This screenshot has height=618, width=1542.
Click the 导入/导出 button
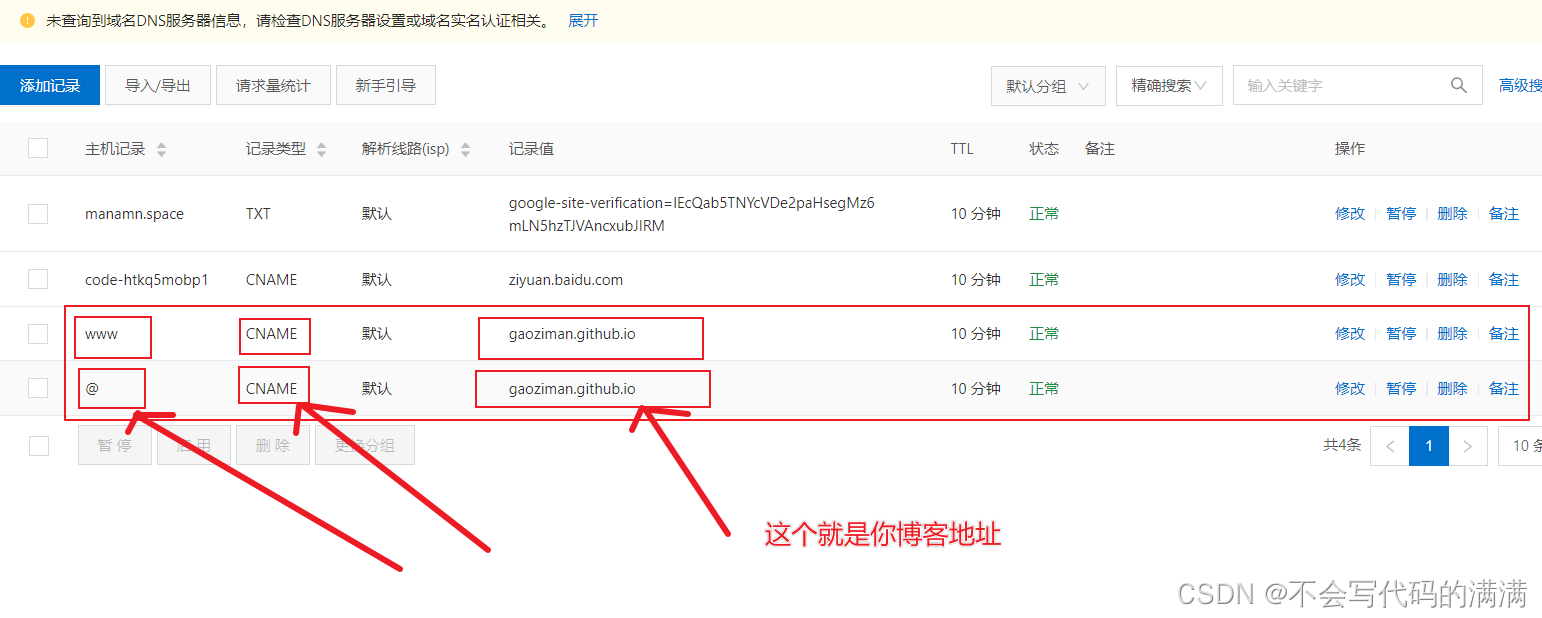(x=158, y=86)
